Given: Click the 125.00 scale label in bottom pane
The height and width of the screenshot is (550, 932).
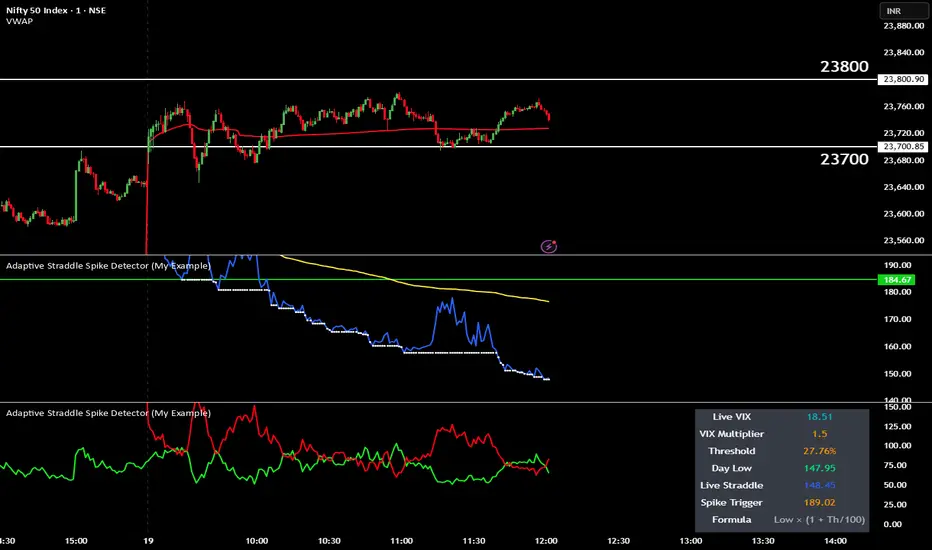Looking at the screenshot, I should point(898,426).
